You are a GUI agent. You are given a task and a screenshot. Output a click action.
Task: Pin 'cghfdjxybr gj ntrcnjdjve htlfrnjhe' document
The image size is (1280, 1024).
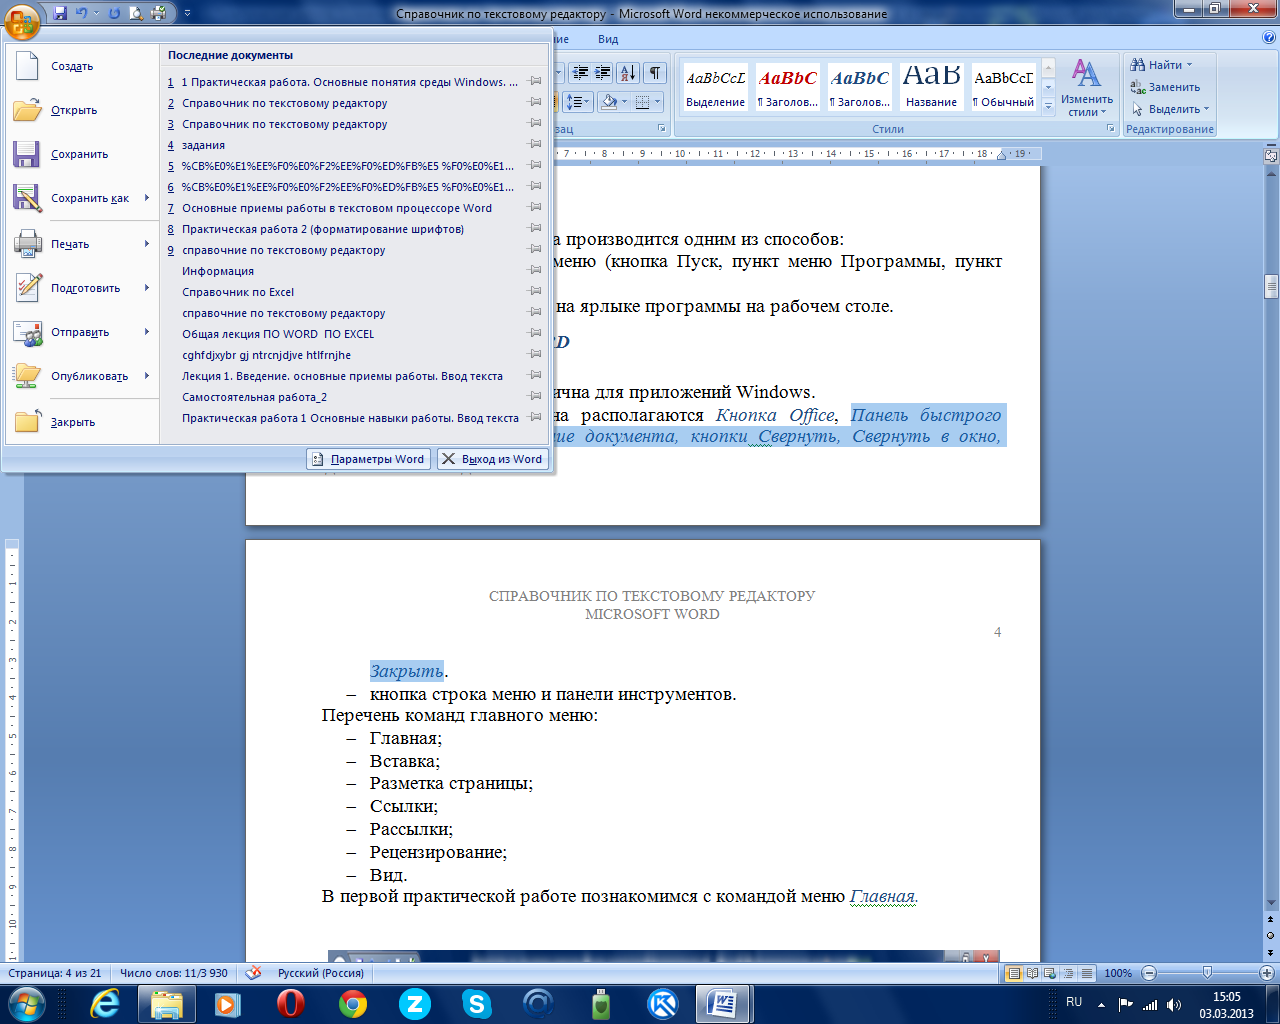coord(535,355)
